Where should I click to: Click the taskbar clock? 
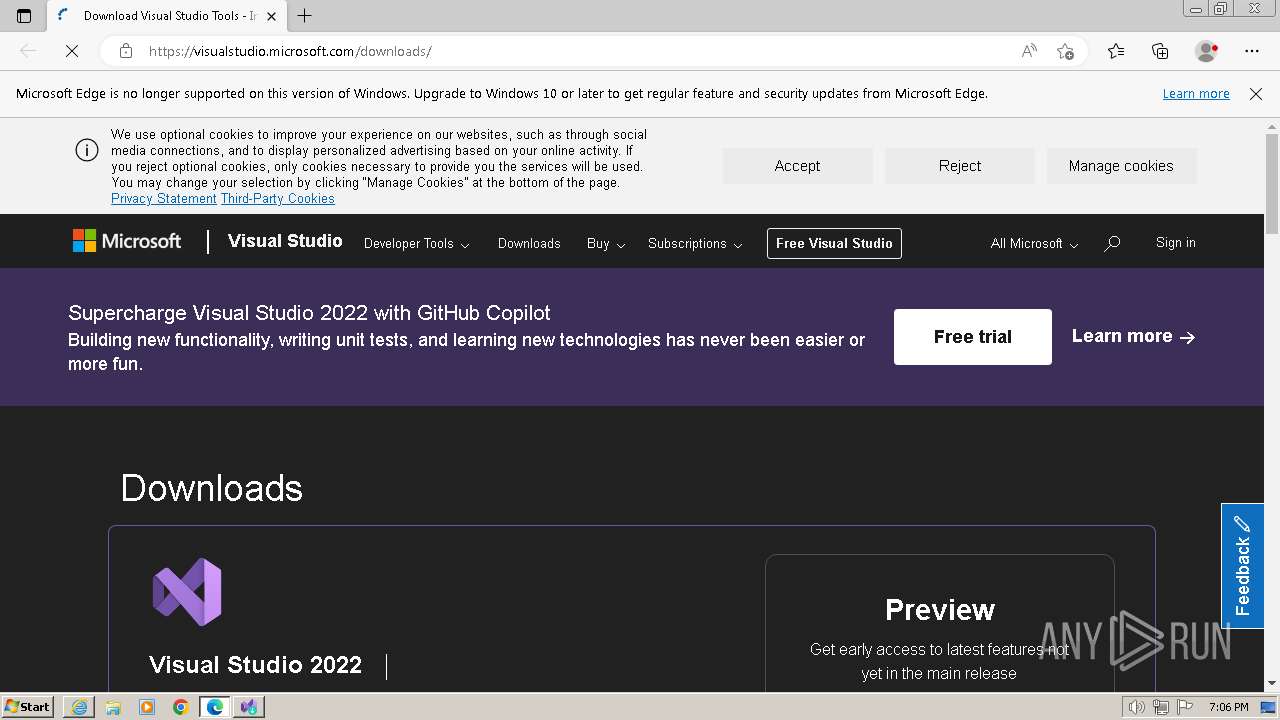click(x=1228, y=707)
